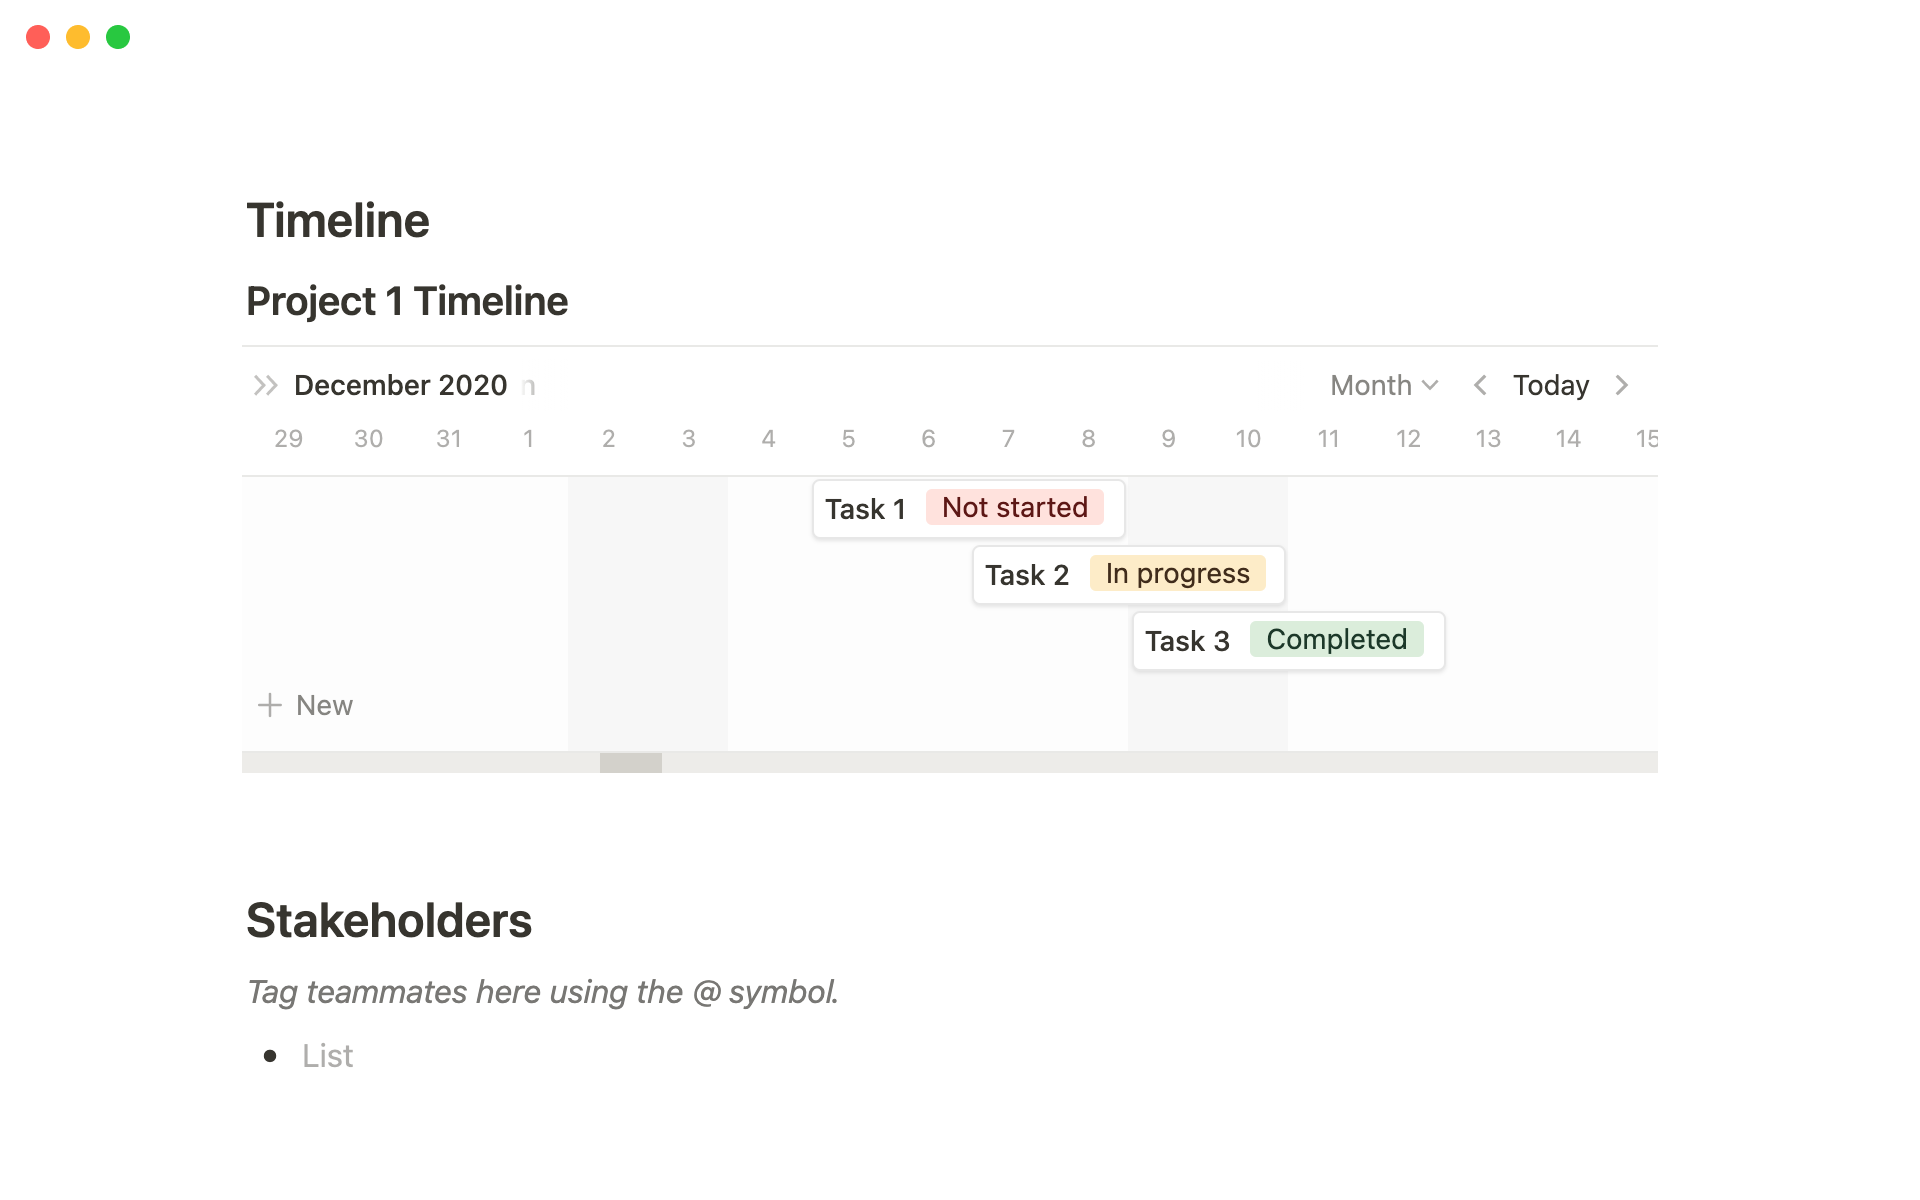The image size is (1920, 1200).
Task: Click the empty List bullet item
Action: (x=328, y=1057)
